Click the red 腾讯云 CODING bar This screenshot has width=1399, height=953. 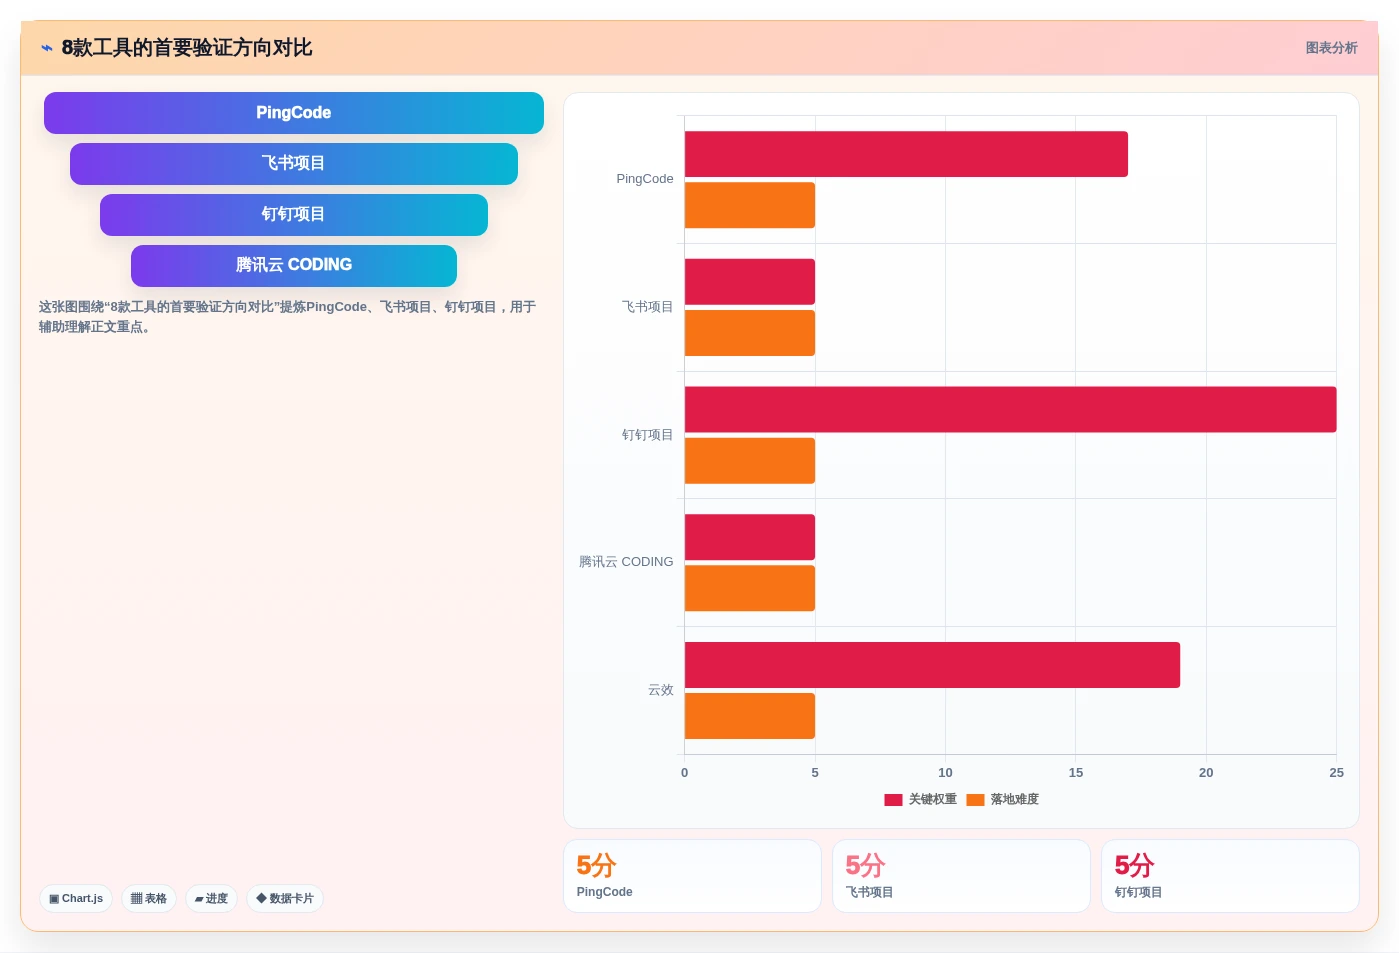(x=750, y=537)
